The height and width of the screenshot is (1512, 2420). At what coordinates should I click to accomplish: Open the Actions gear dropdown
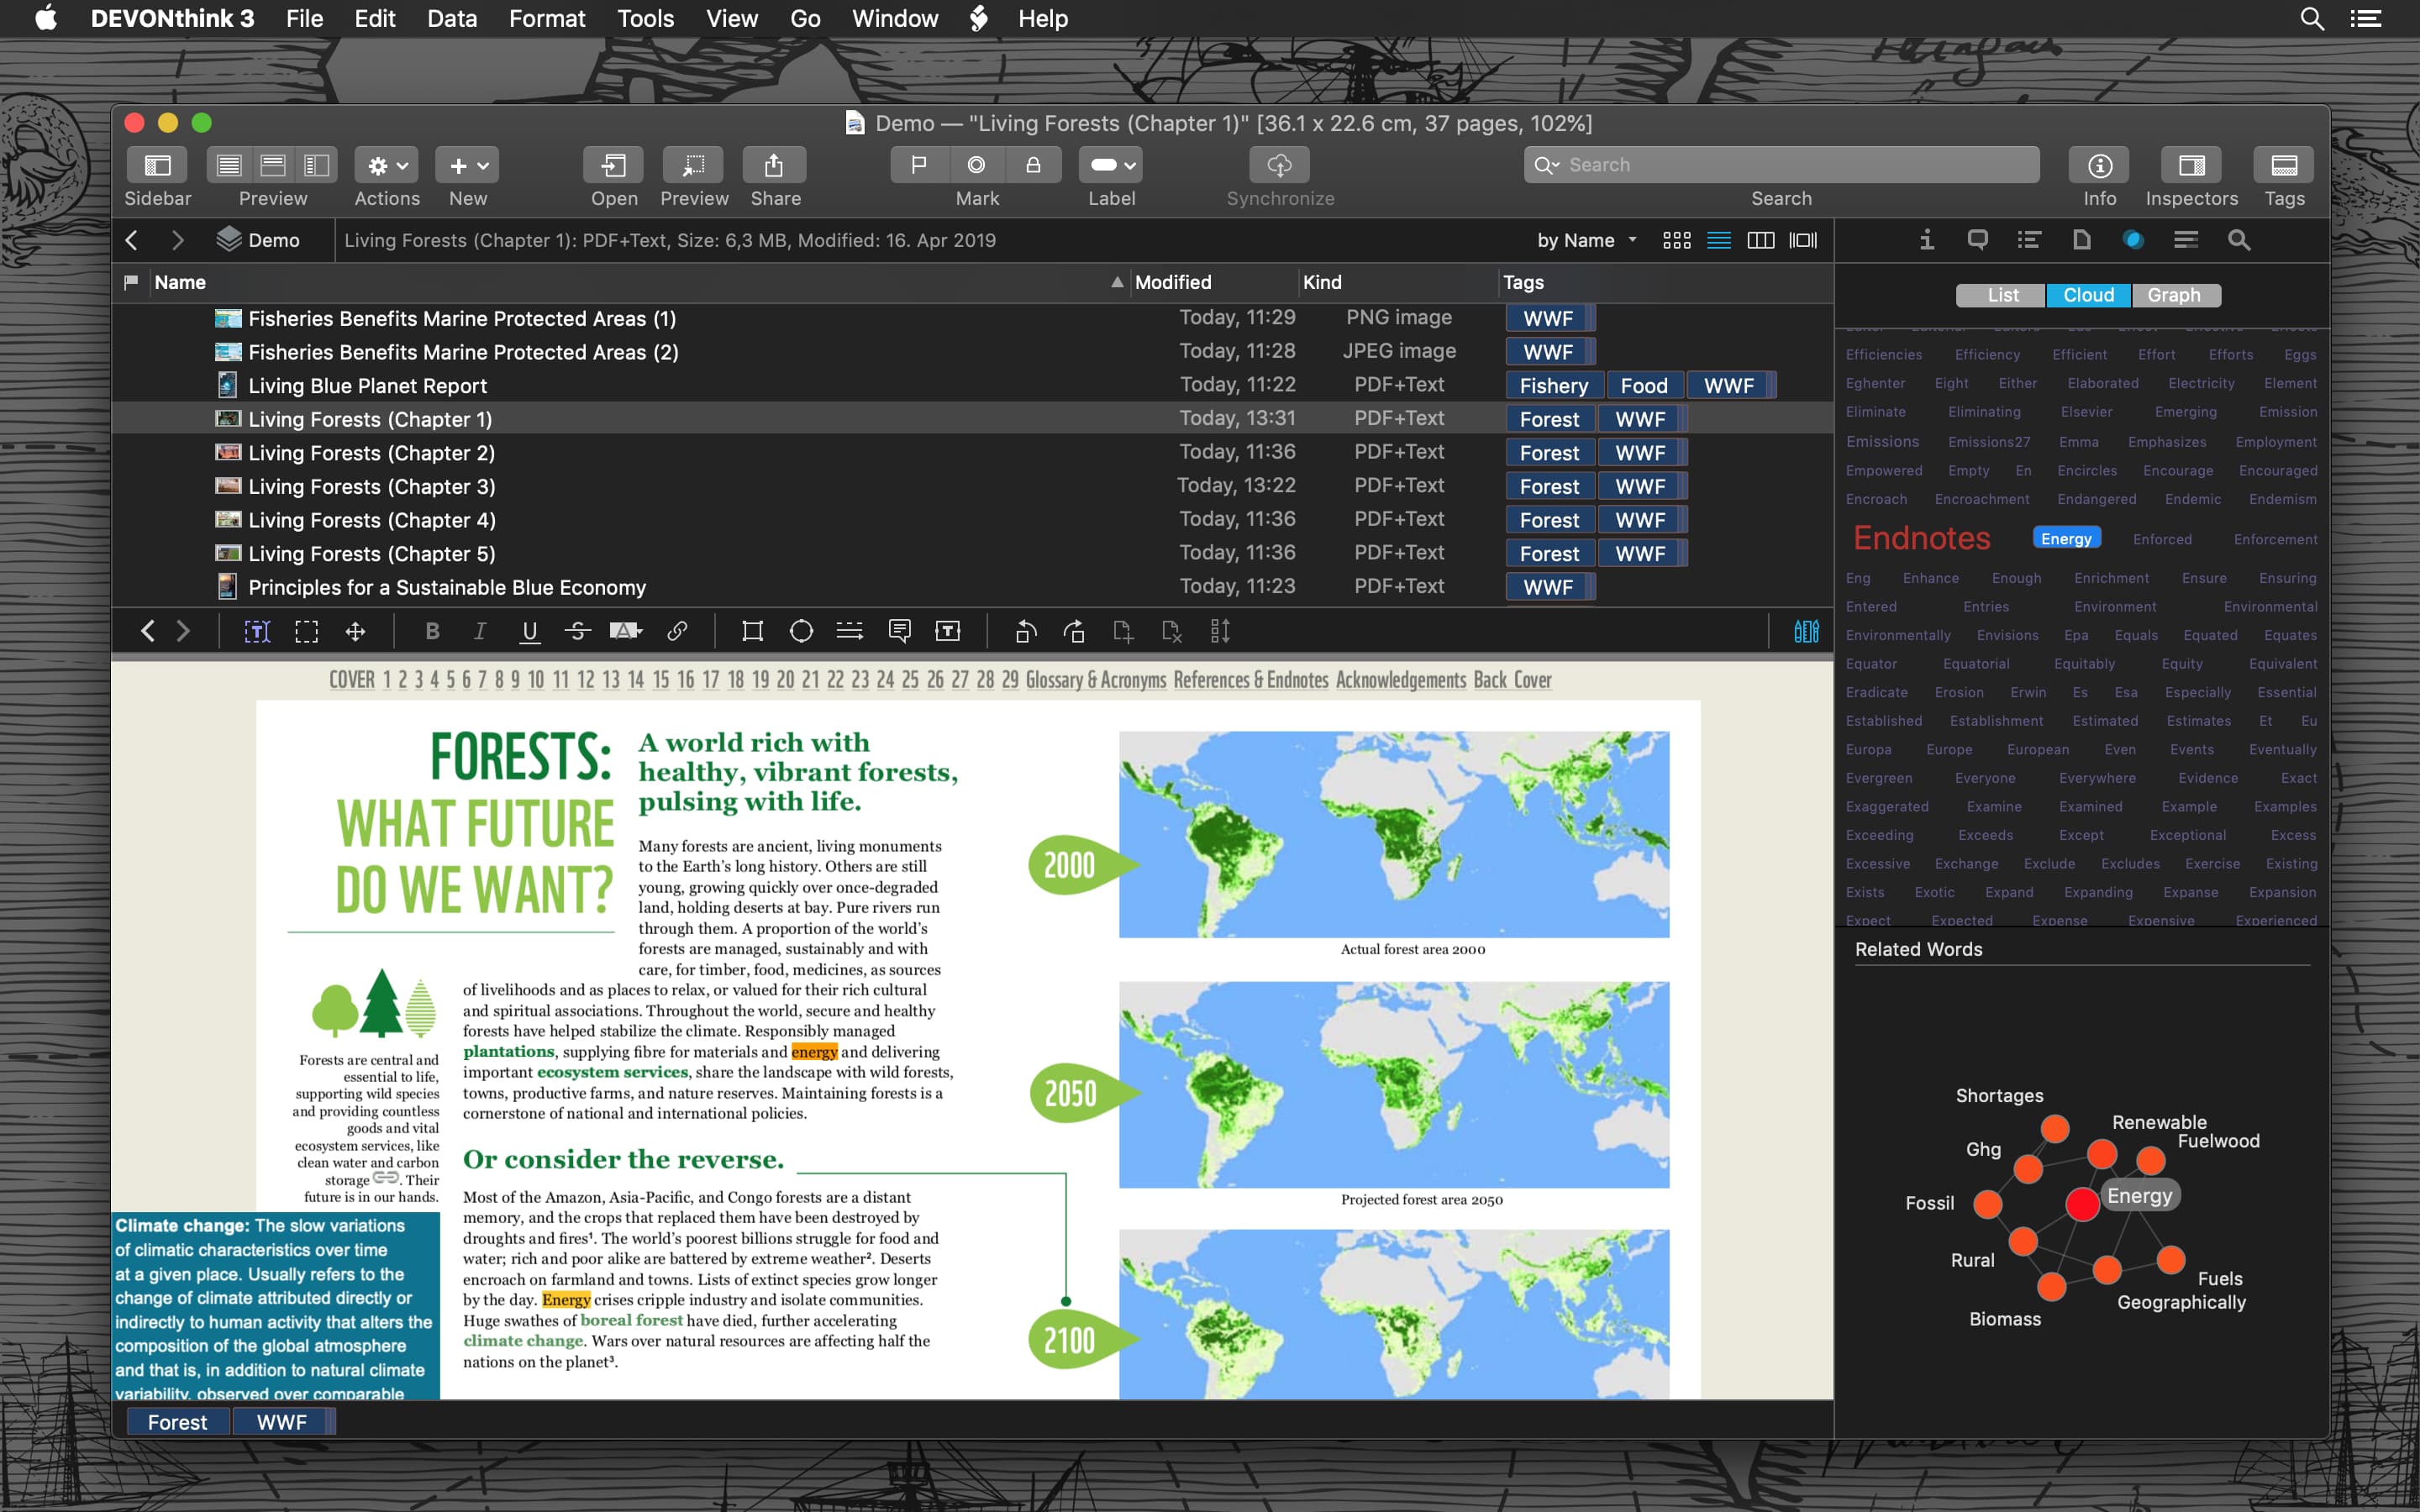click(x=387, y=165)
